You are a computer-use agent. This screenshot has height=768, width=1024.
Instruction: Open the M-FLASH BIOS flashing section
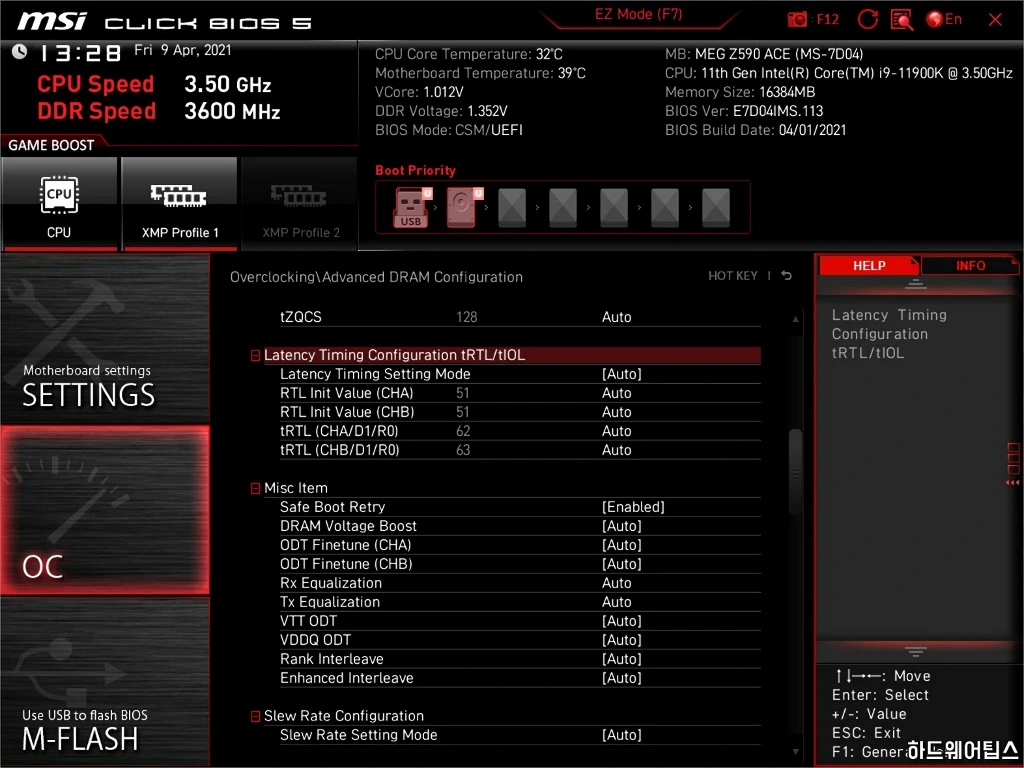105,682
